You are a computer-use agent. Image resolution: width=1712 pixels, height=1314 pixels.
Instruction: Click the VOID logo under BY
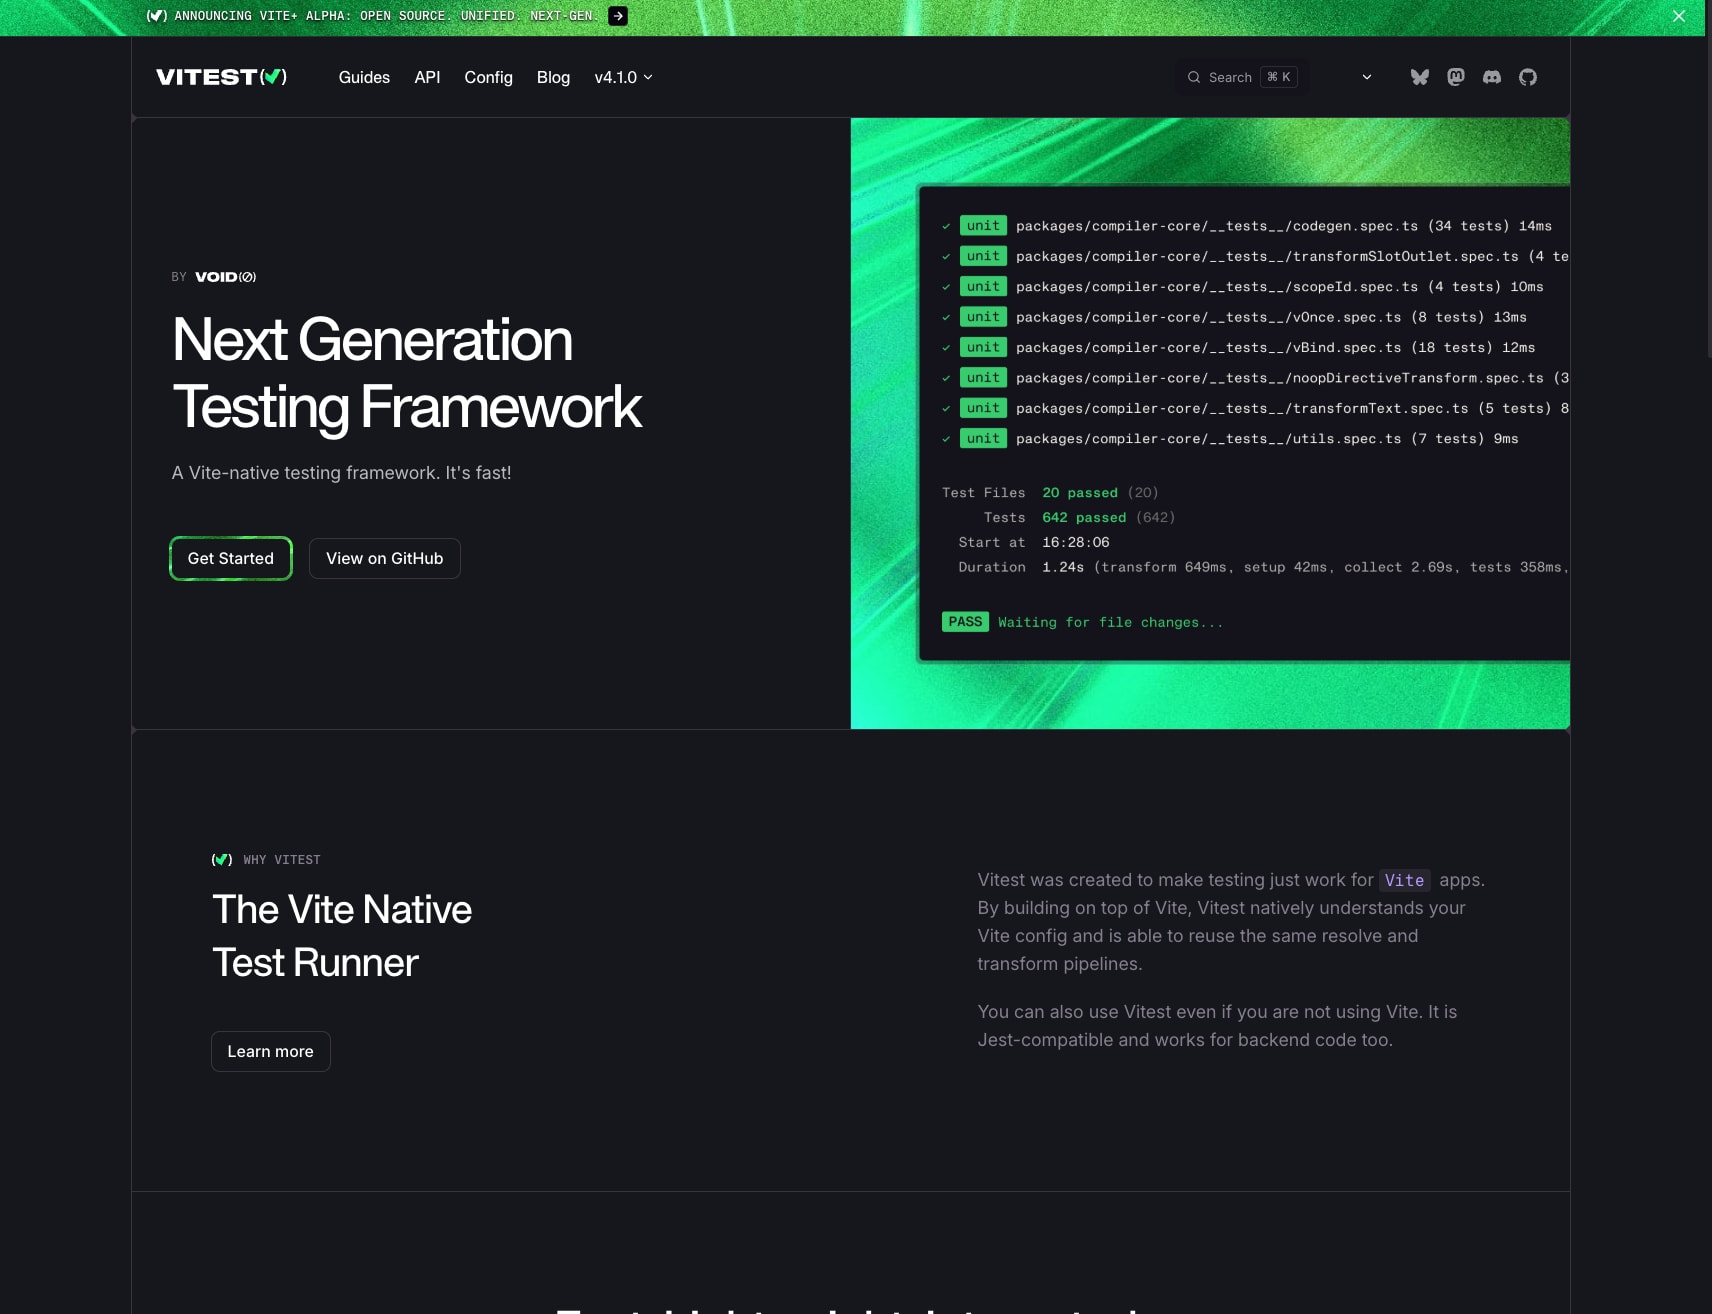pyautogui.click(x=226, y=277)
